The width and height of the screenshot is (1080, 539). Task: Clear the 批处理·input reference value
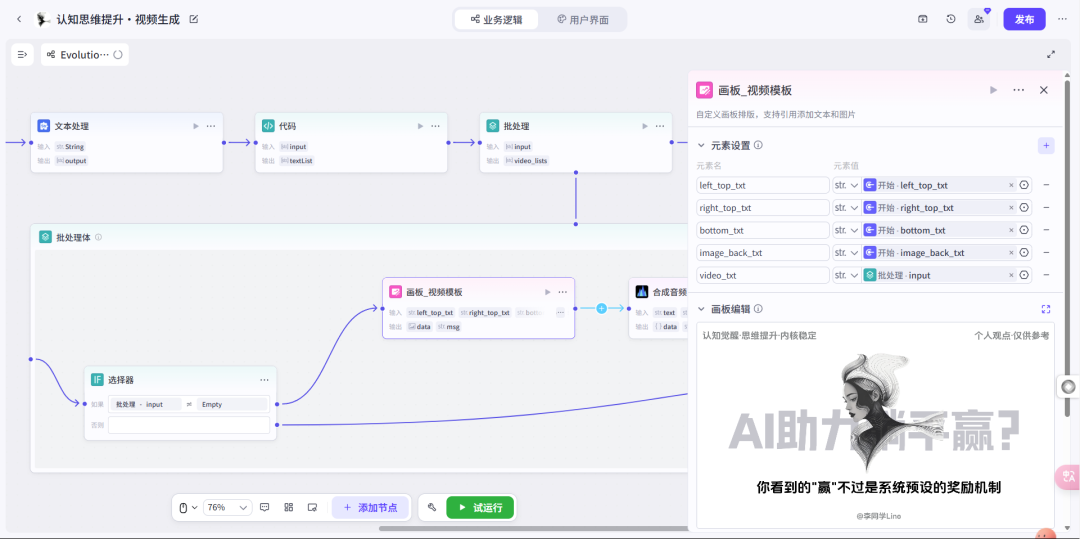pyautogui.click(x=1011, y=275)
